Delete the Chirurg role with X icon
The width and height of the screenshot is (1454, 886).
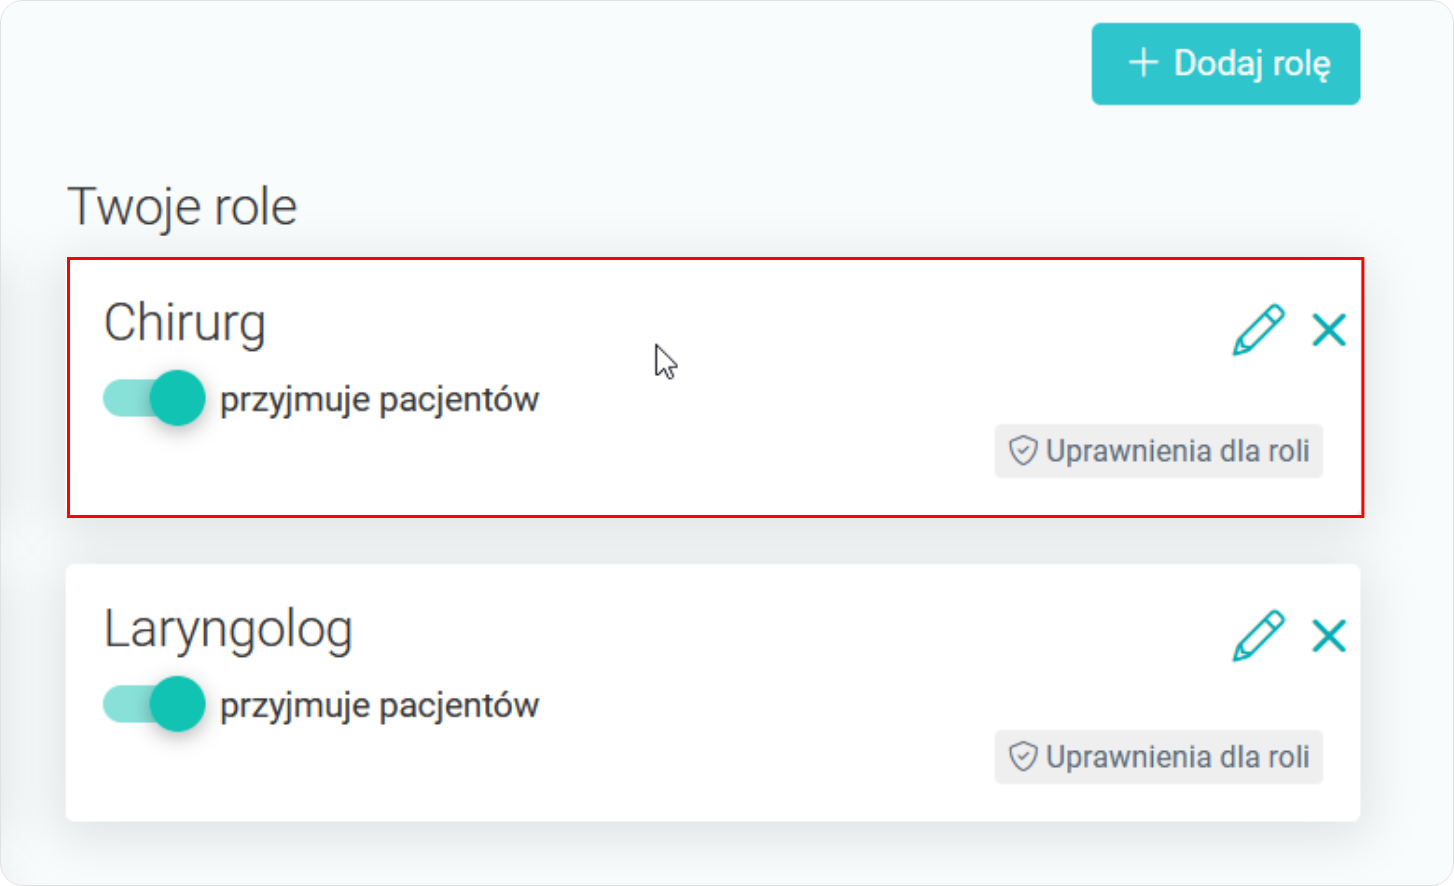pyautogui.click(x=1329, y=330)
